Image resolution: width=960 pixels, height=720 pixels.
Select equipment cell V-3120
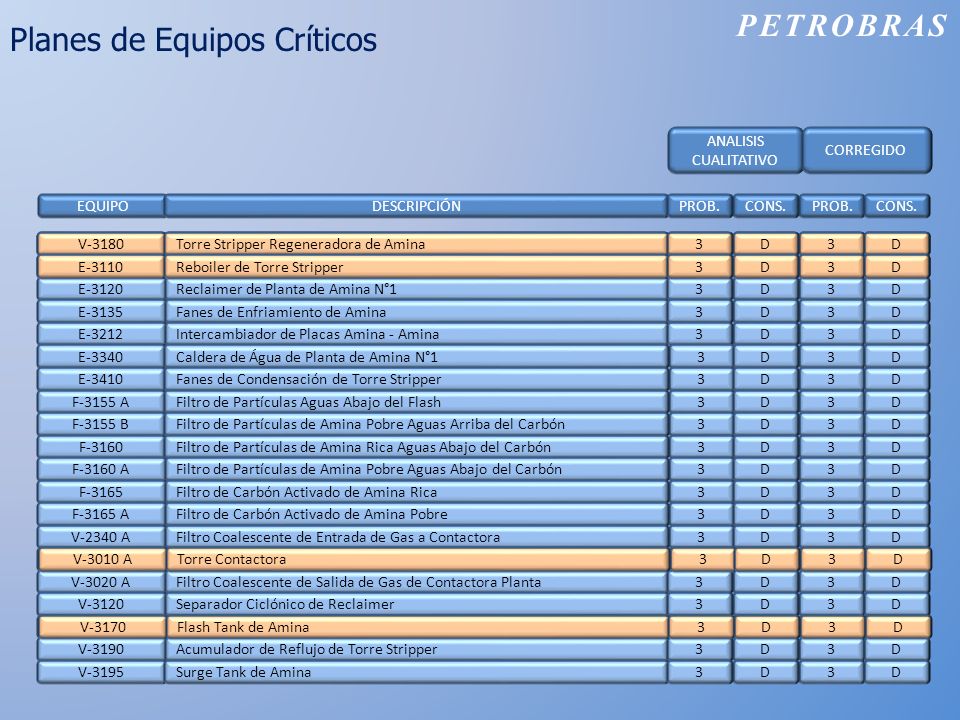pos(101,604)
